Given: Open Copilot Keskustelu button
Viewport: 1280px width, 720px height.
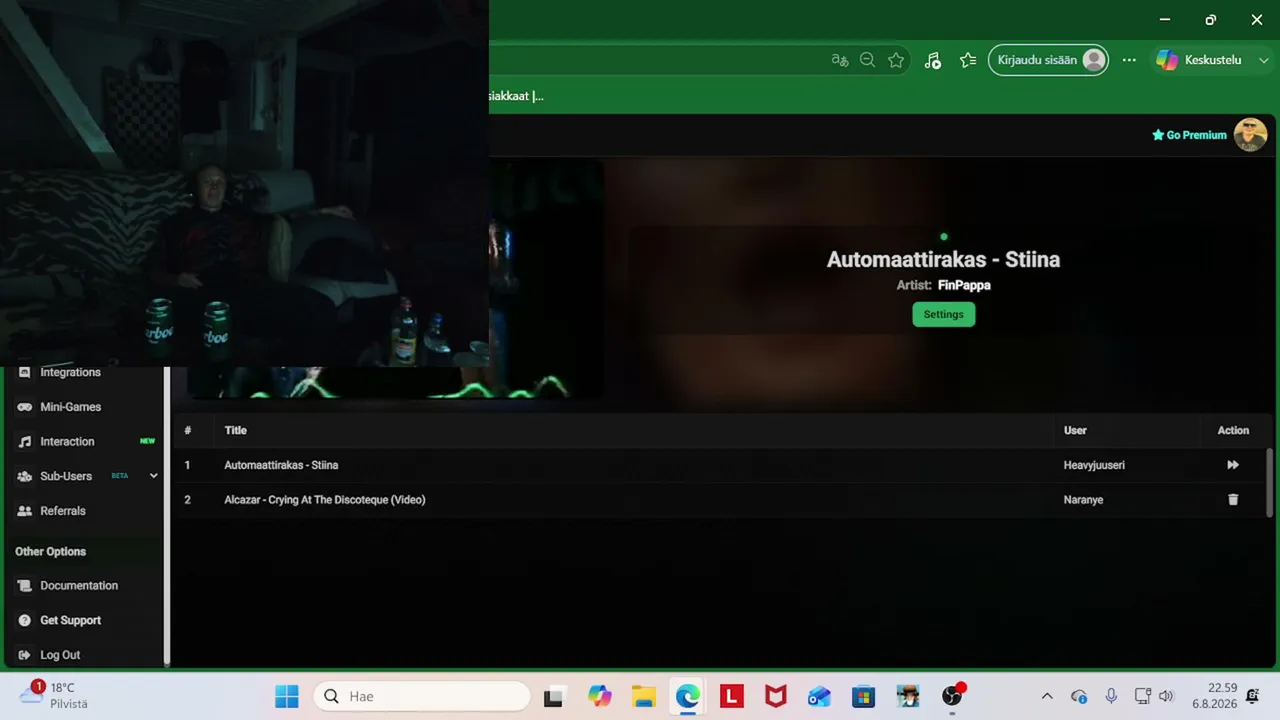Looking at the screenshot, I should tap(1199, 60).
